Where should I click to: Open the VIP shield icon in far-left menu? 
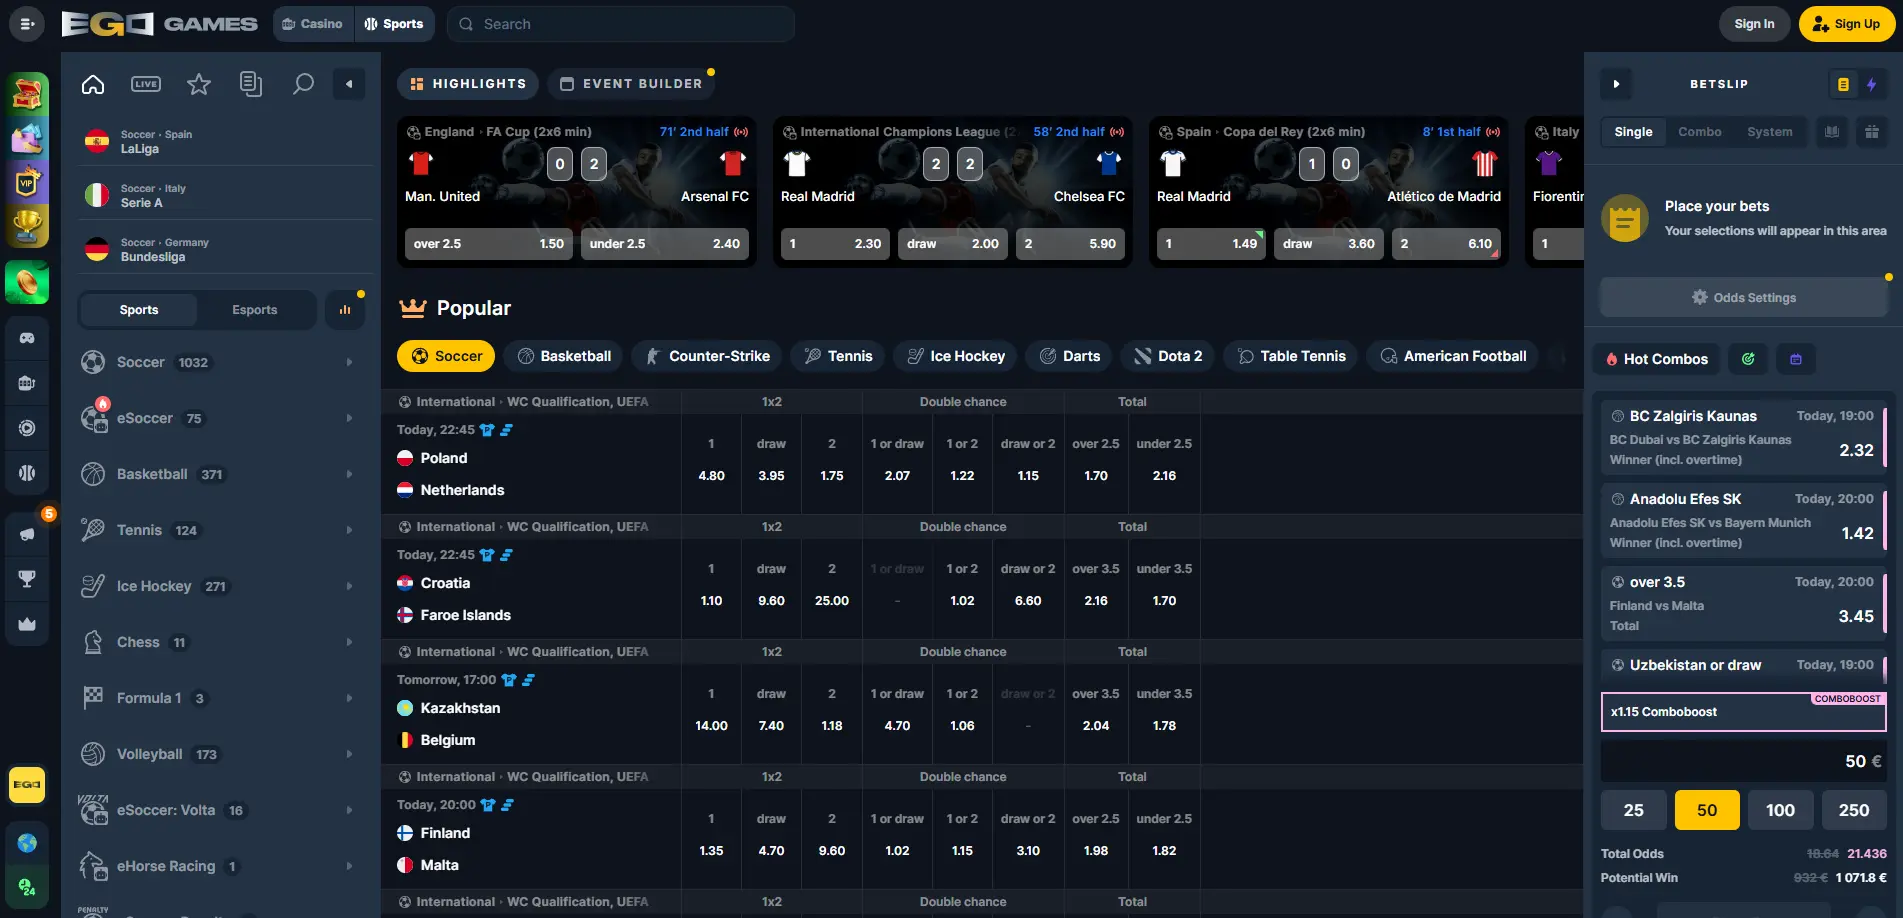click(x=28, y=181)
